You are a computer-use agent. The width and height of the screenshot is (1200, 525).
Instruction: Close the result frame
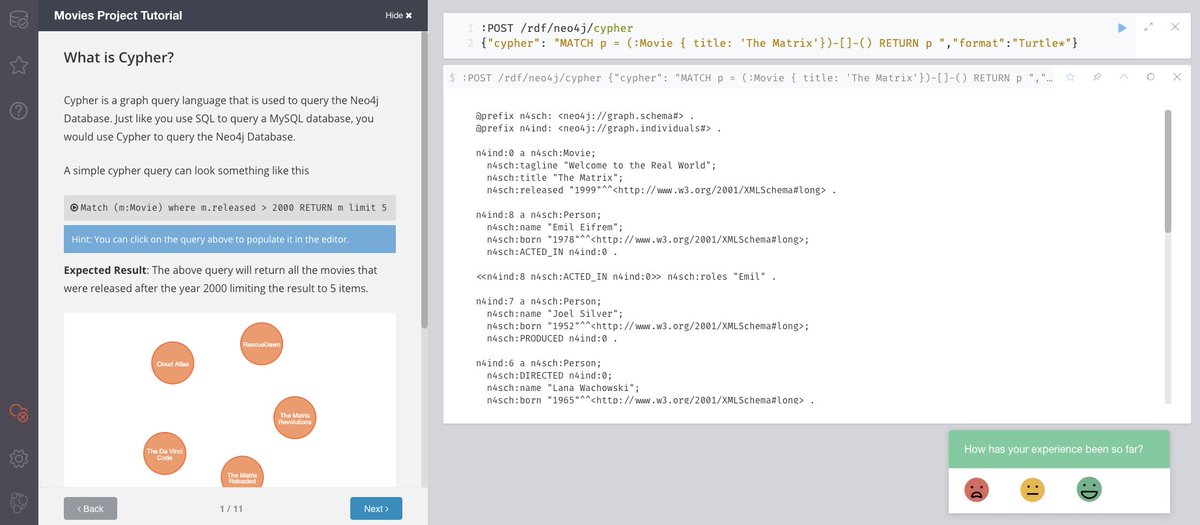click(1176, 77)
